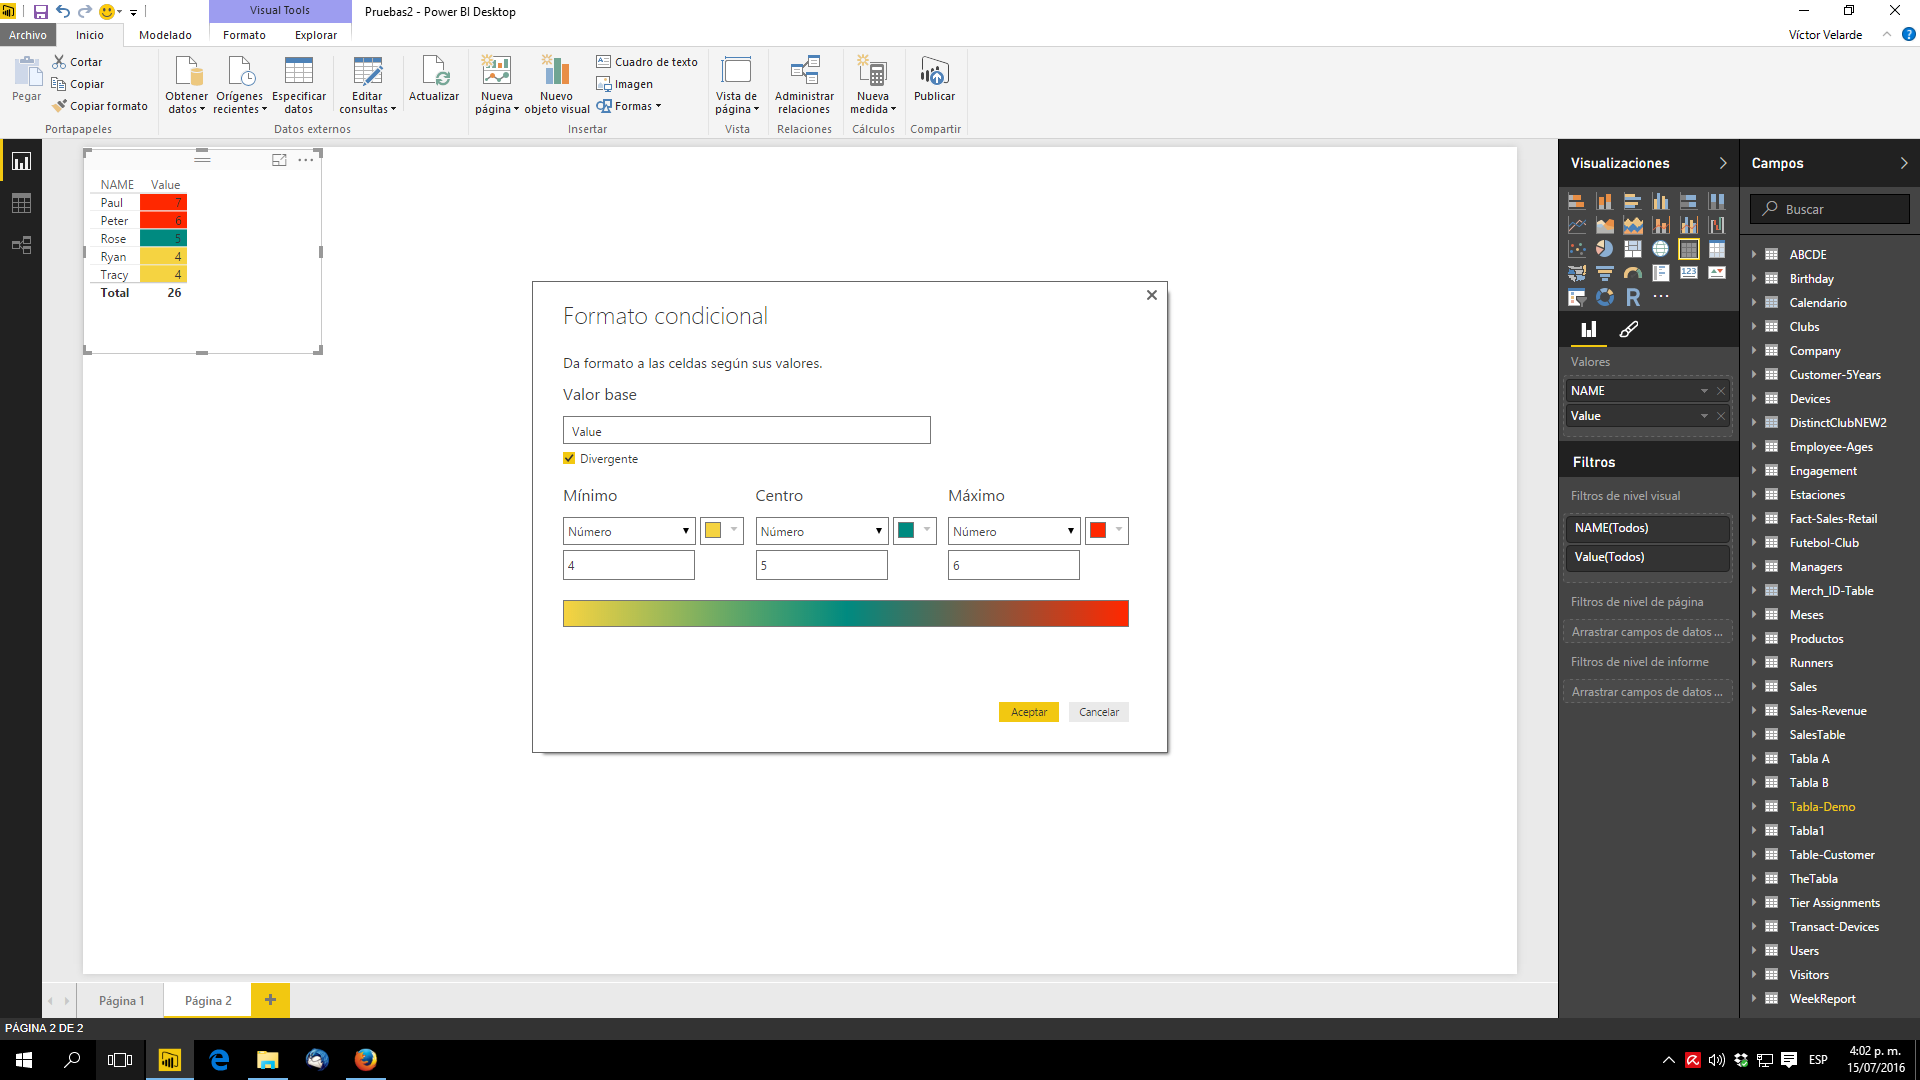Select the slicer visualization
This screenshot has height=1080, width=1920.
pos(1576,297)
